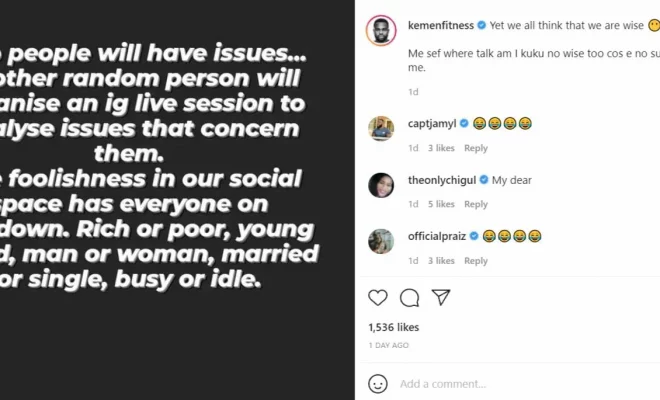Click captjamyl's avatar

pos(380,128)
